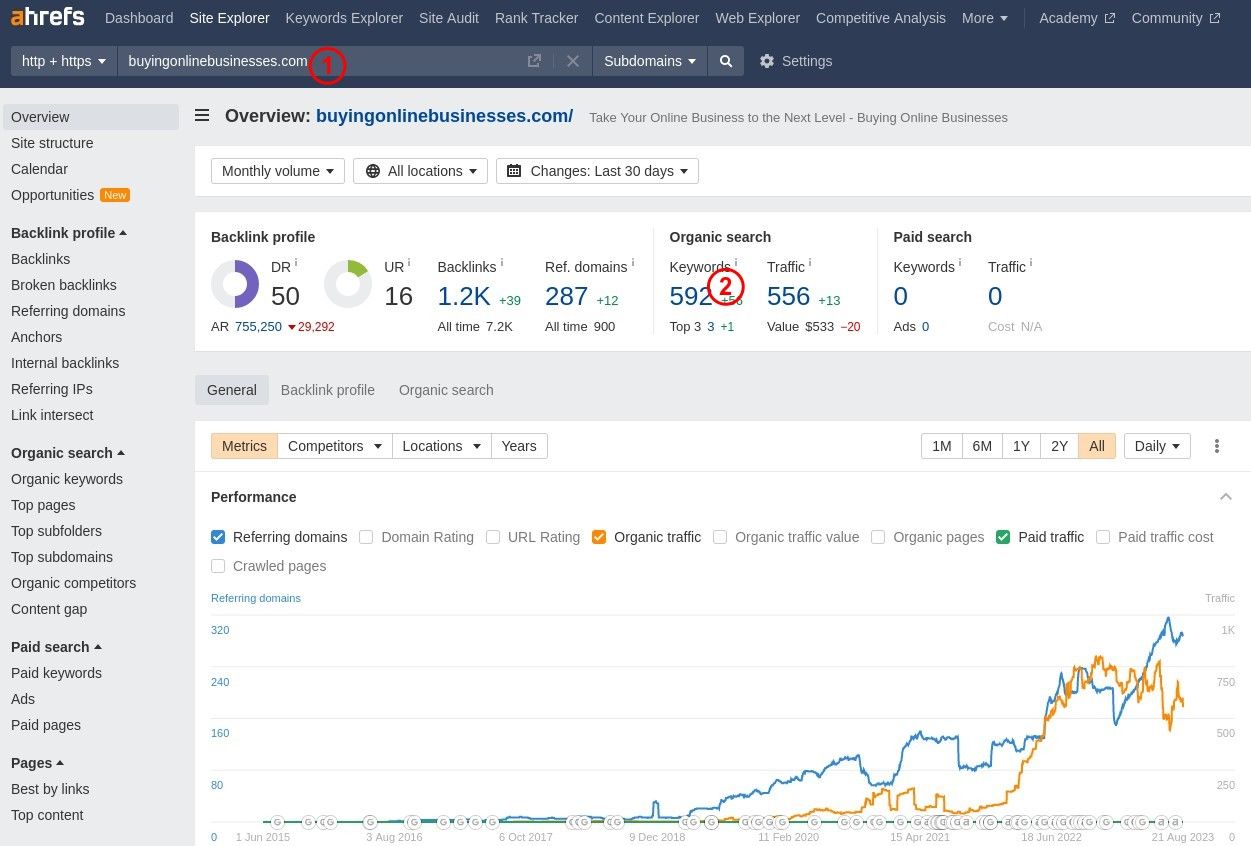Open Content Explorer
The width and height of the screenshot is (1251, 846).
(647, 18)
